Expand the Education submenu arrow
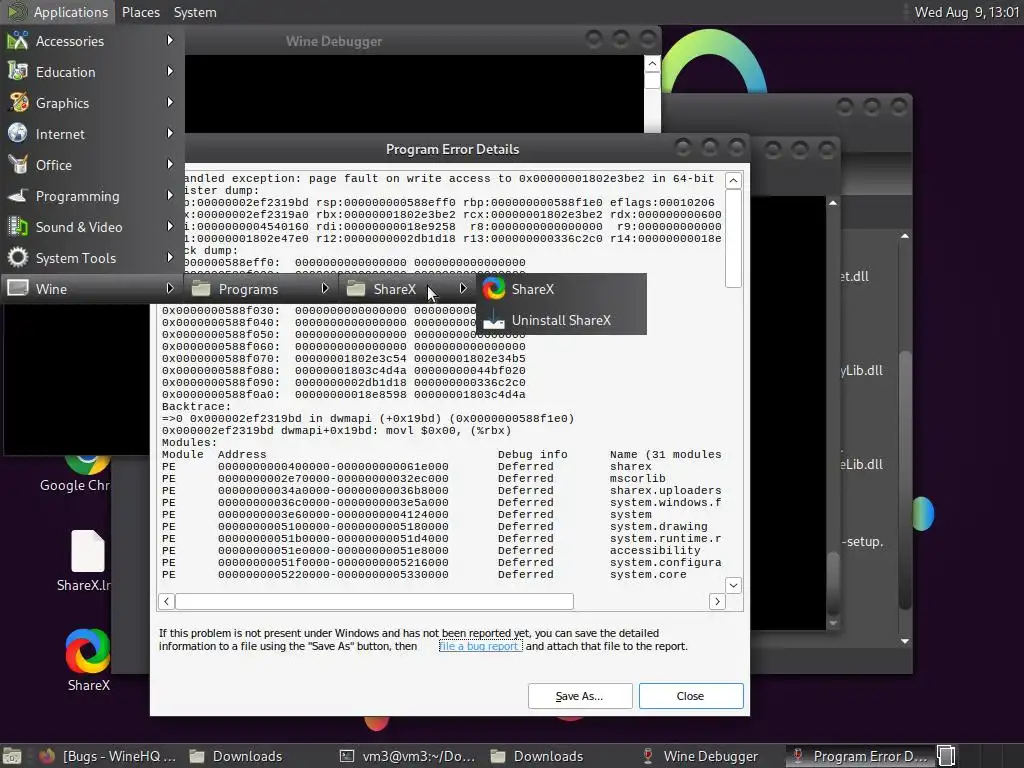1024x768 pixels. [170, 71]
